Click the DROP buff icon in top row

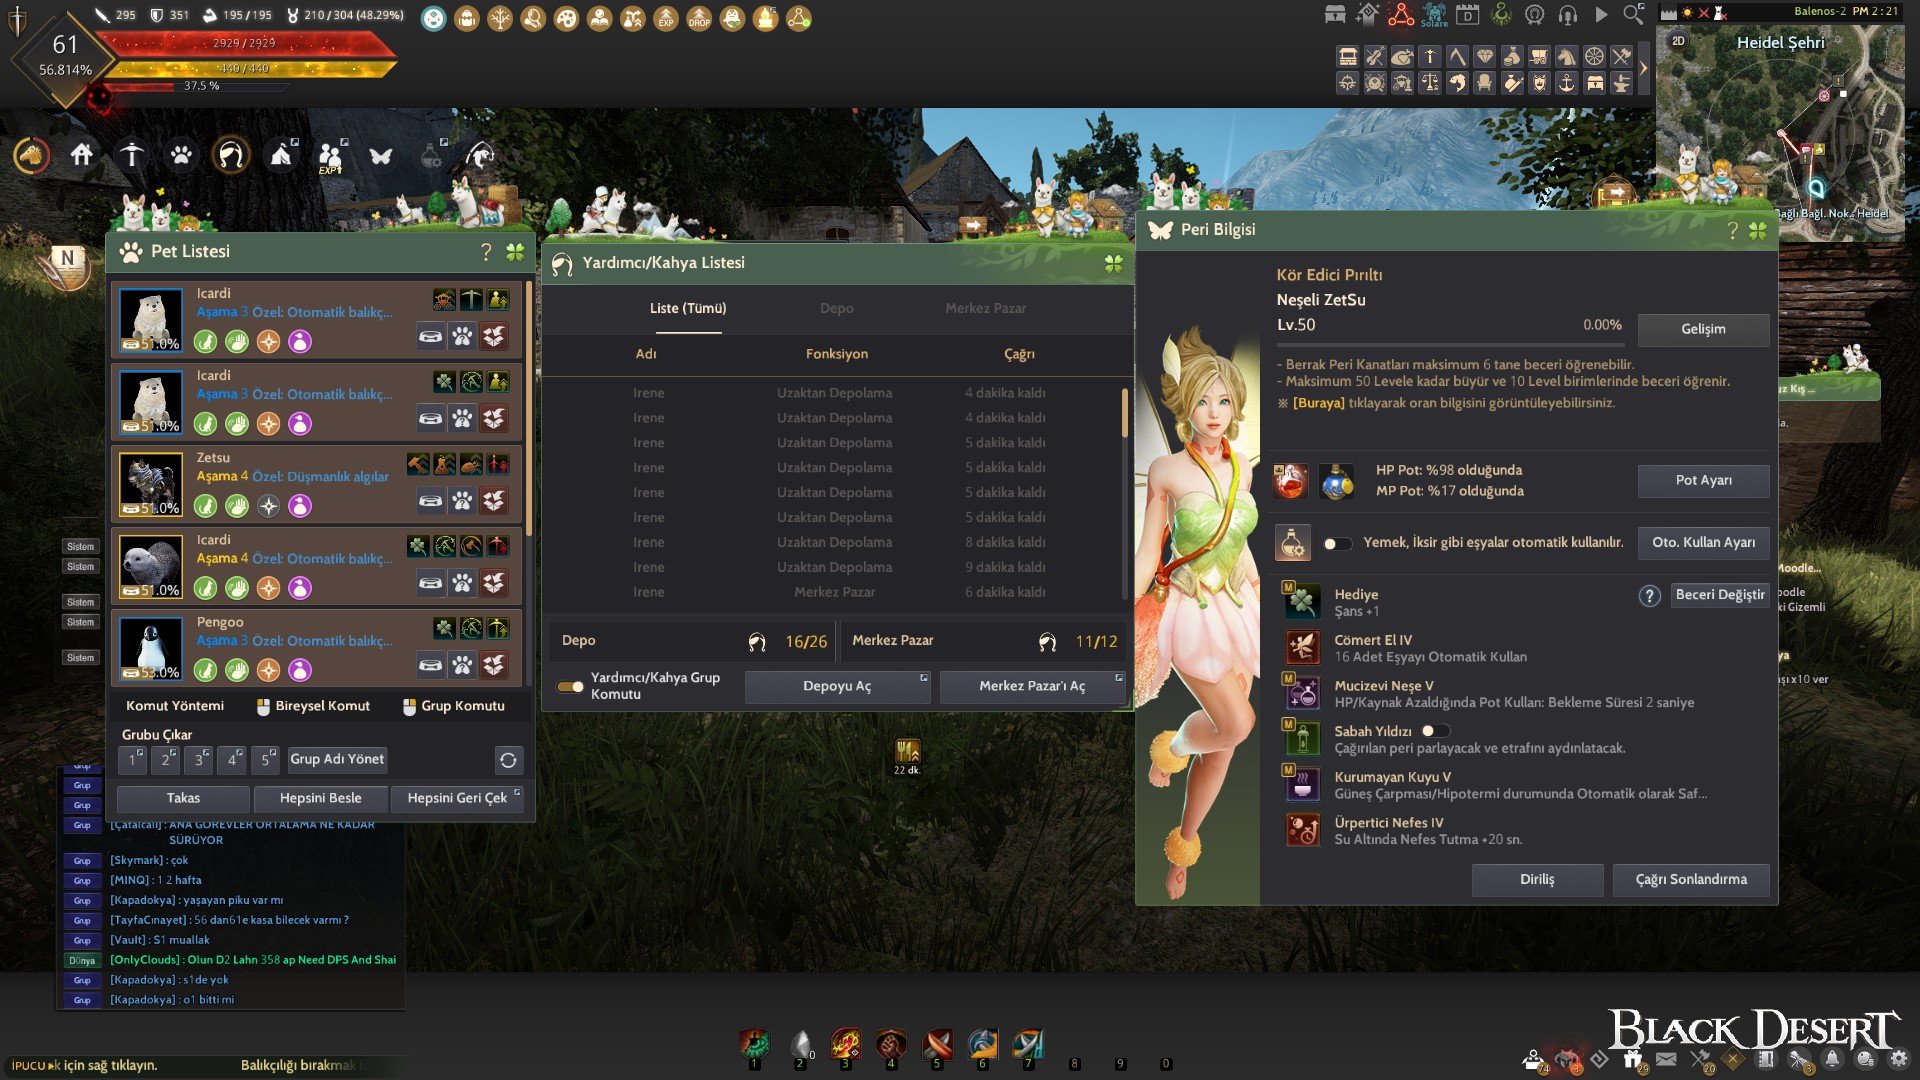(x=699, y=18)
